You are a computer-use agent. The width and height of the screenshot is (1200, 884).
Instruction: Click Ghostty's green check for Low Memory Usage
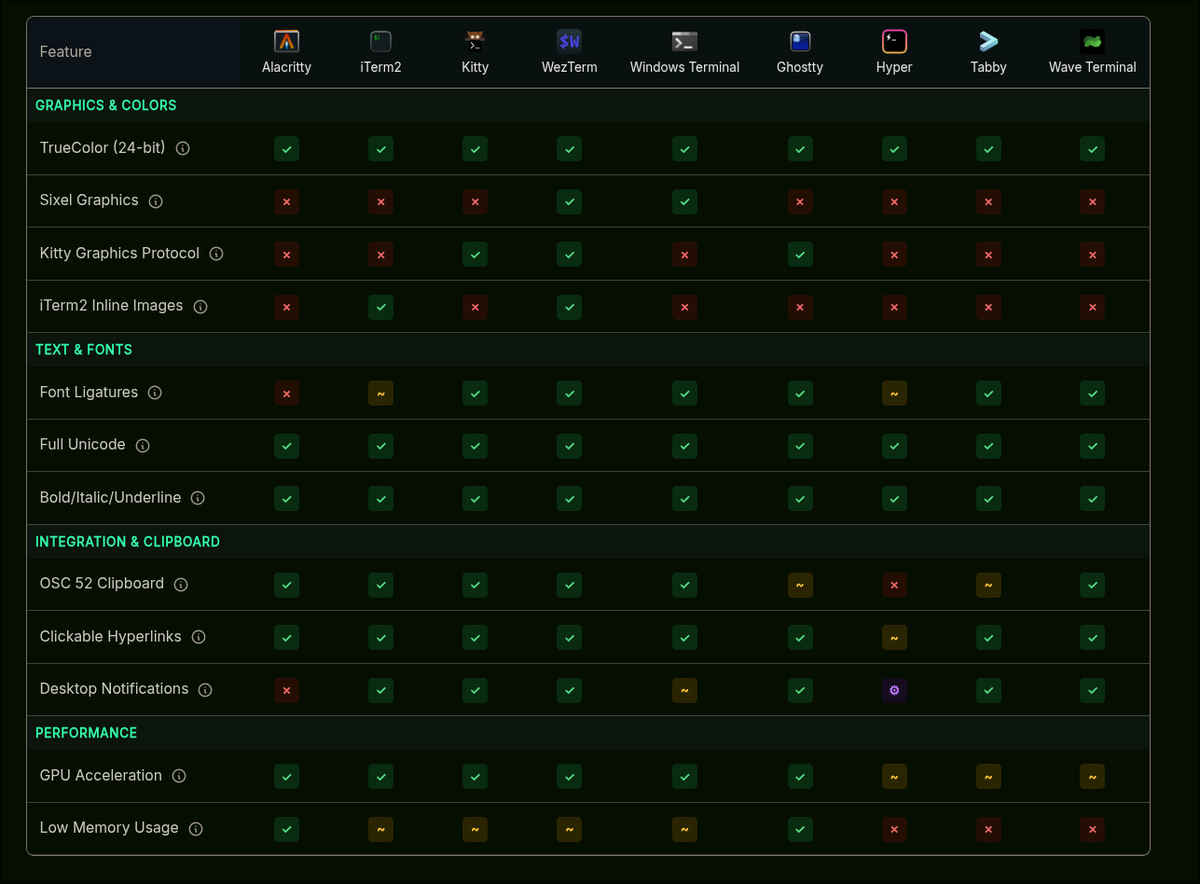pyautogui.click(x=800, y=829)
